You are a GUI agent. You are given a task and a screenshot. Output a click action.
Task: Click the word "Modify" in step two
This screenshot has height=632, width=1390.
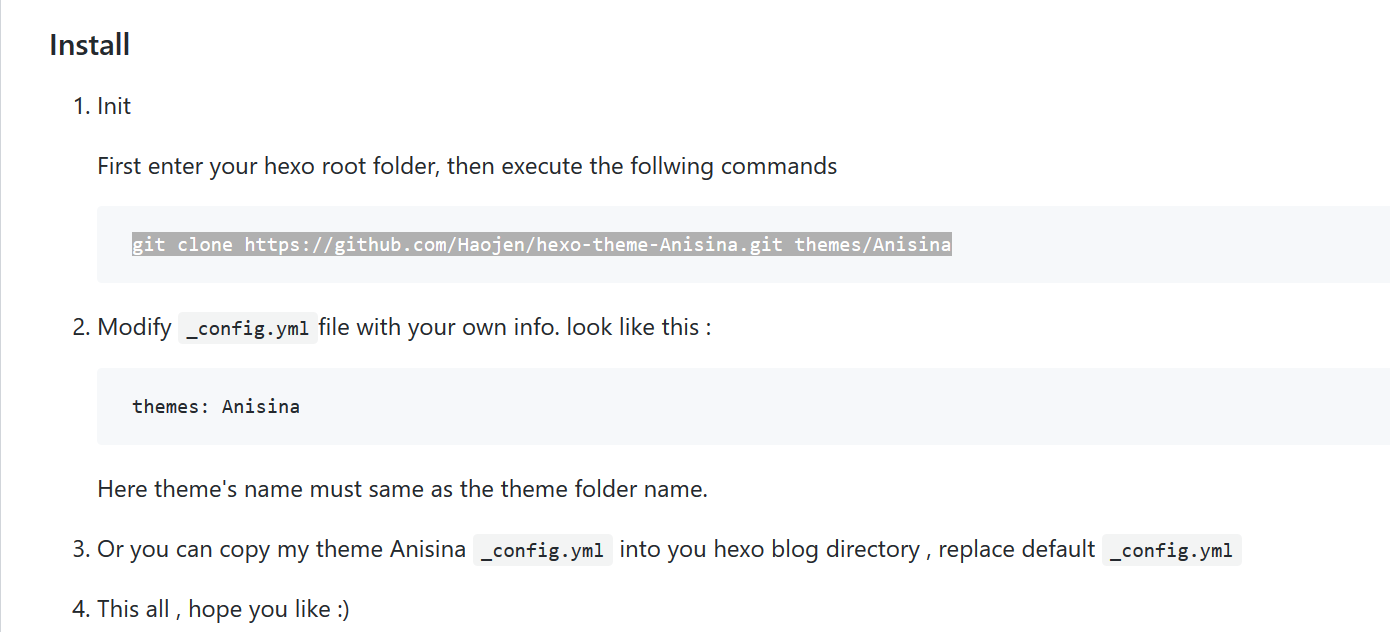click(x=134, y=327)
